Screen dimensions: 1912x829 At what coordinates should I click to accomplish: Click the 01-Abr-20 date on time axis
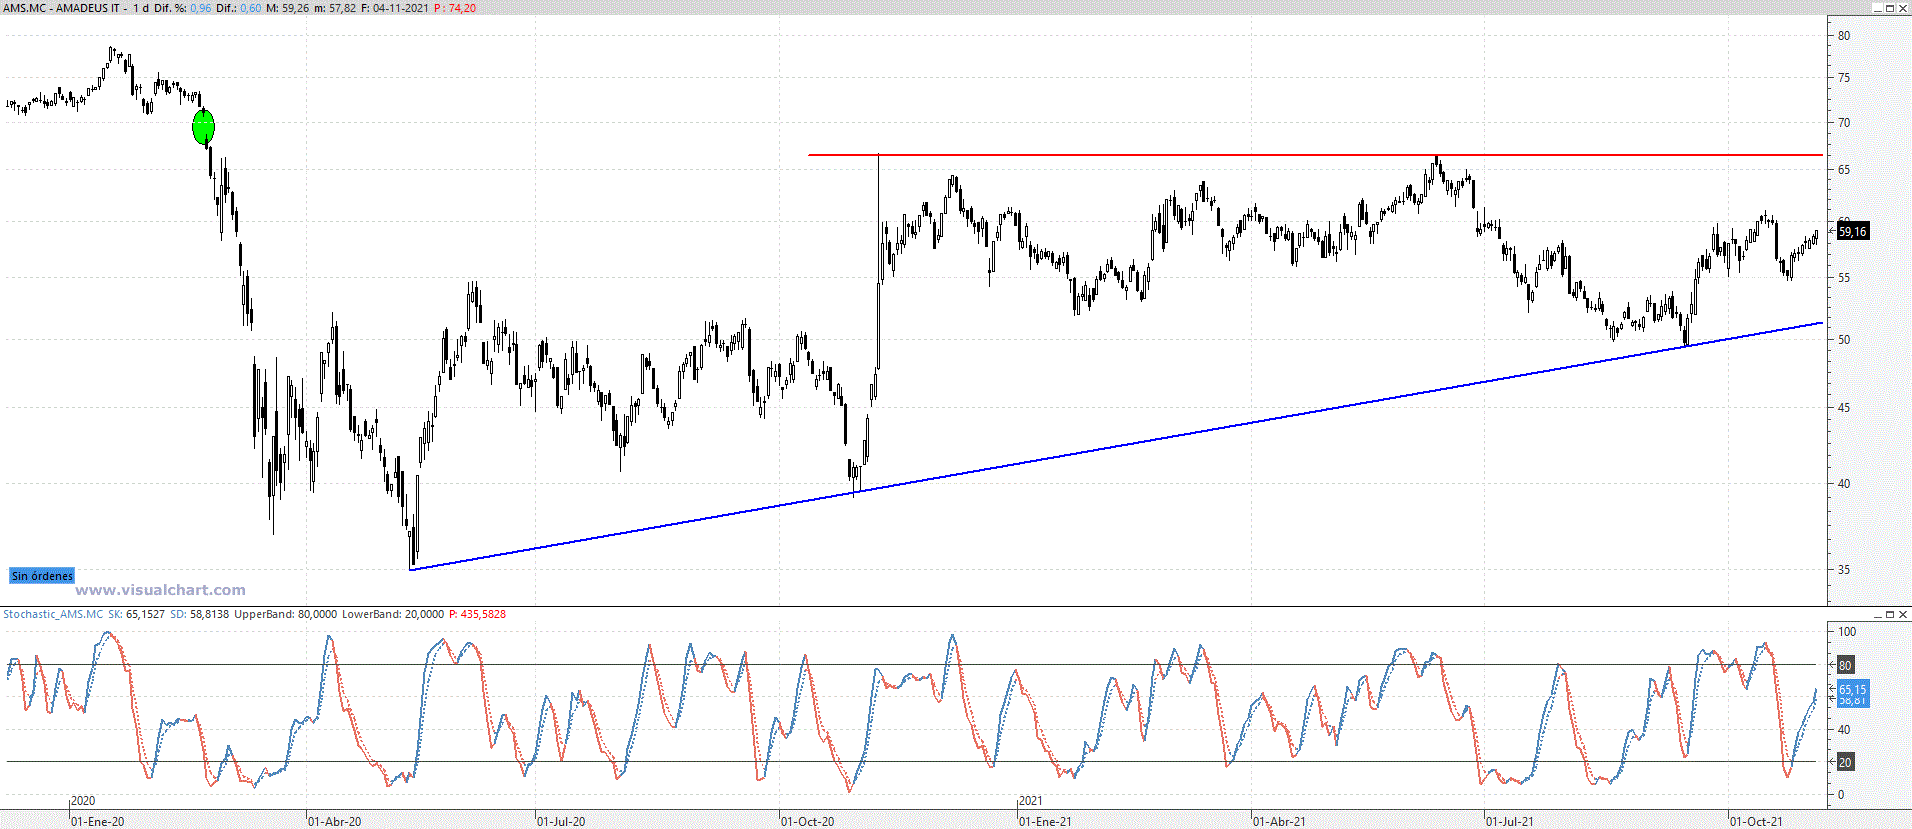334,822
